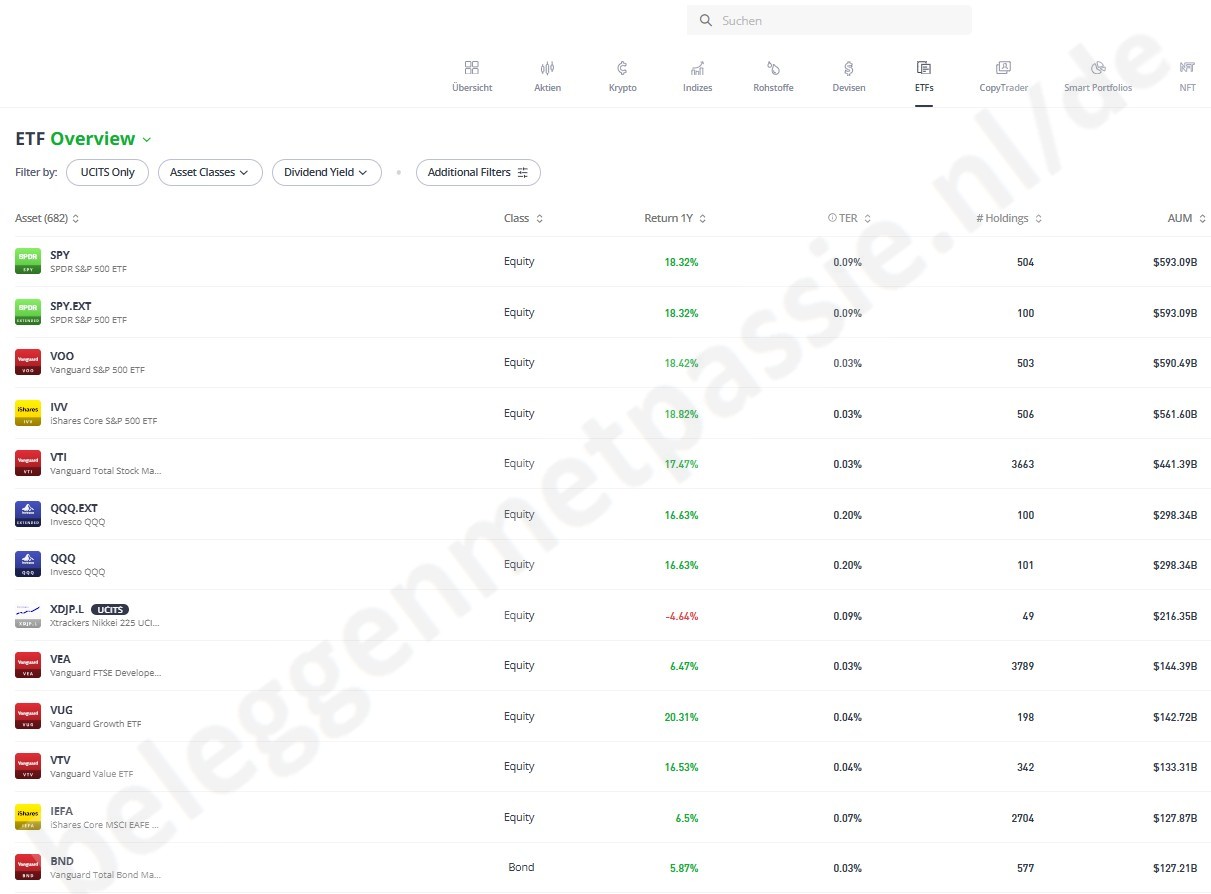Viewport: 1211px width, 894px height.
Task: Go to Rohstoffe commodities icon
Action: pyautogui.click(x=773, y=68)
